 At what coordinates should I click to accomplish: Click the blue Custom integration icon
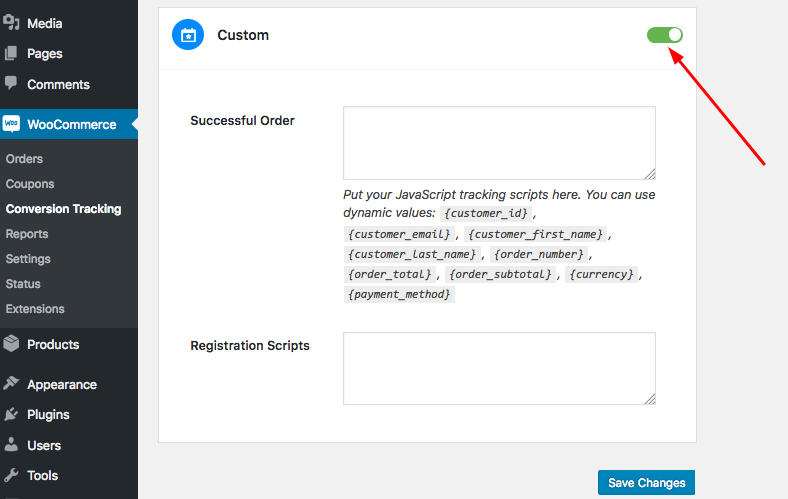(187, 35)
